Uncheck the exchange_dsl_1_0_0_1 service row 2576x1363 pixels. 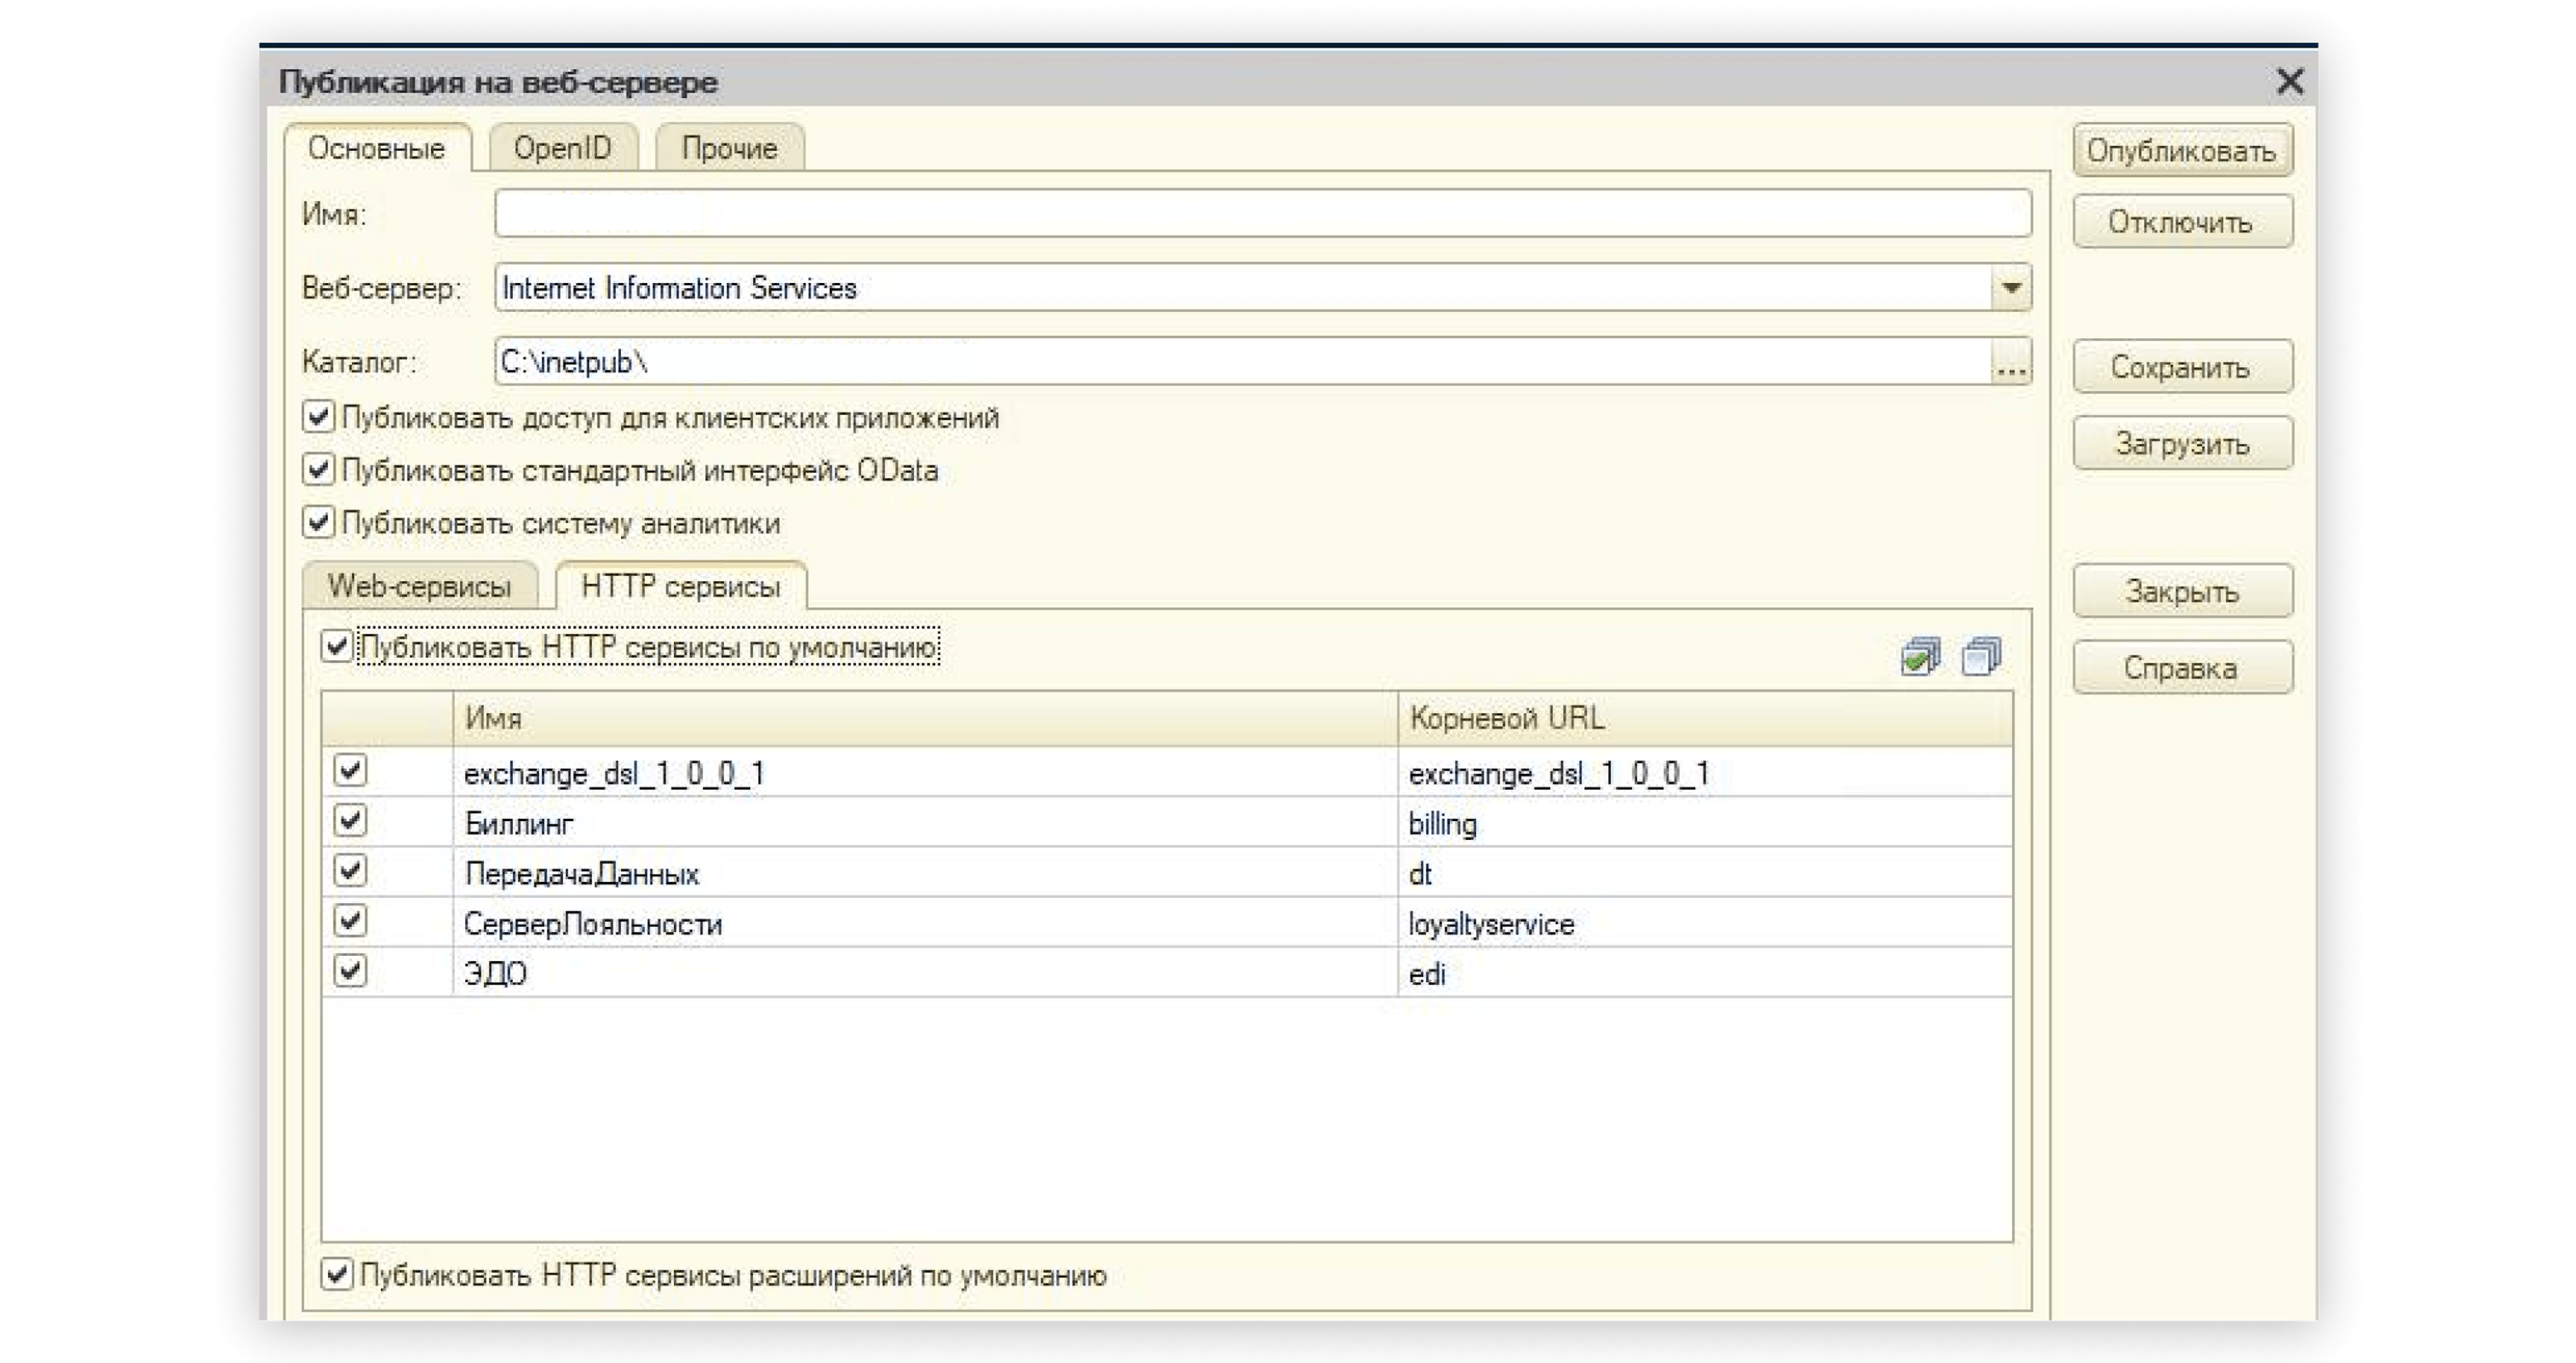pos(350,771)
